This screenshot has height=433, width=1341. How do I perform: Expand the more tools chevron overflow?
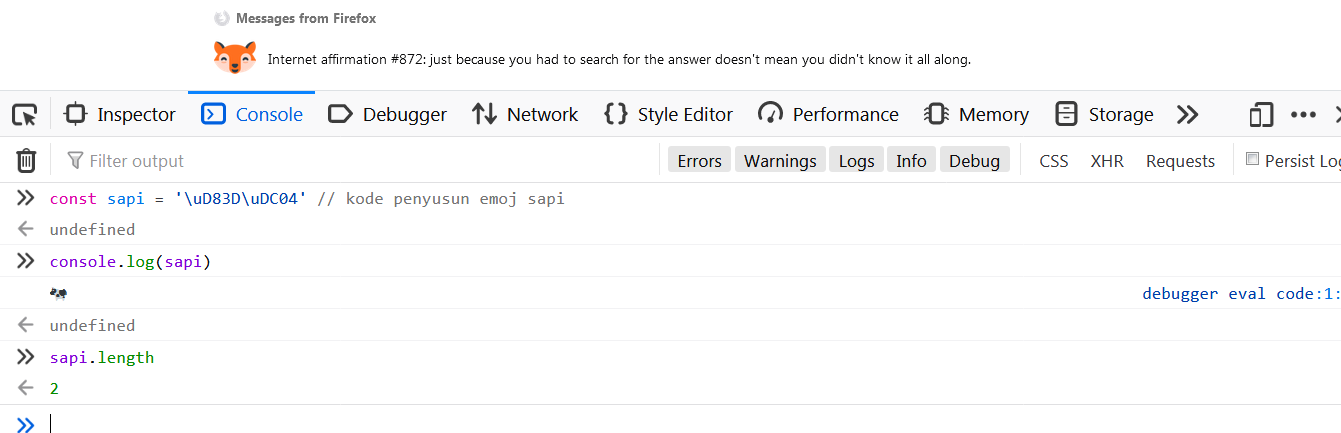pos(1187,115)
